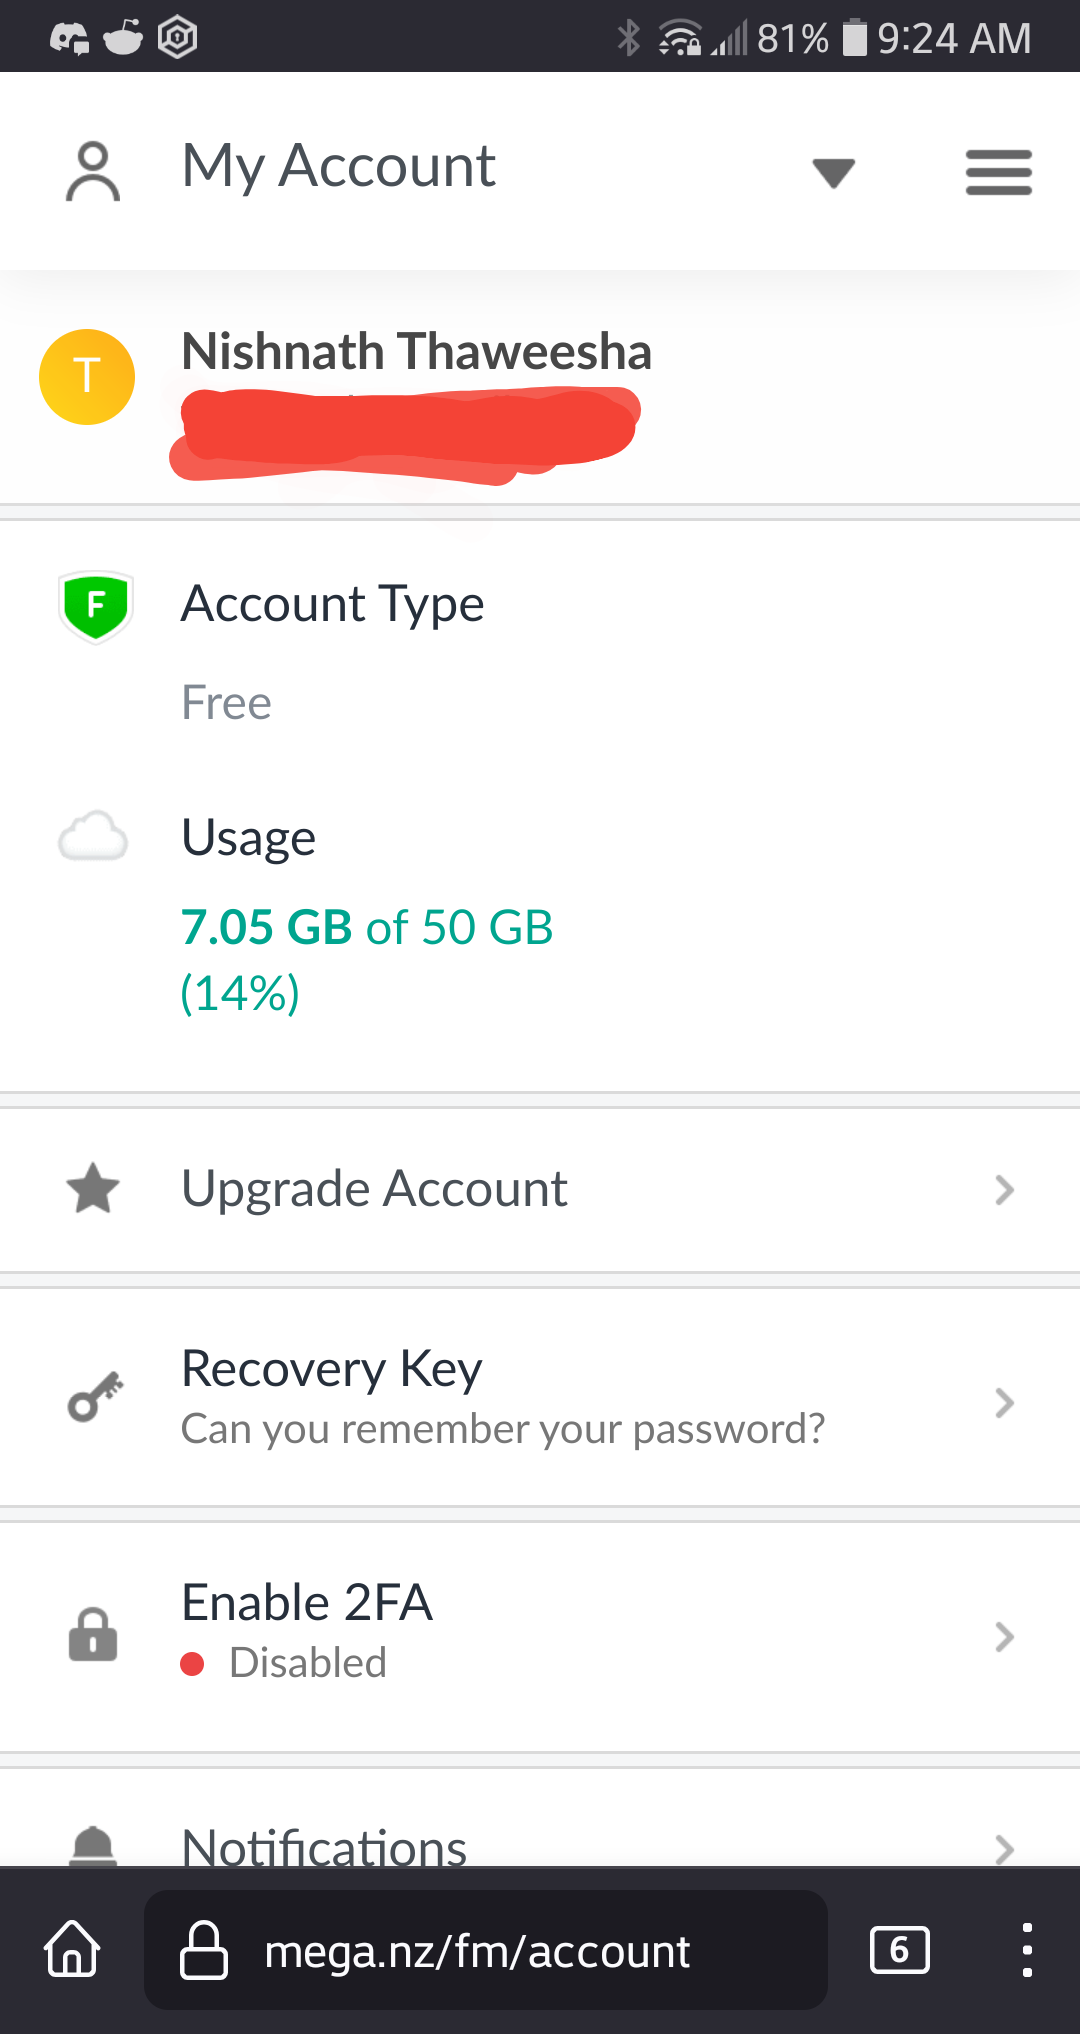Click the My Account person icon
Image resolution: width=1080 pixels, height=2034 pixels.
(93, 172)
